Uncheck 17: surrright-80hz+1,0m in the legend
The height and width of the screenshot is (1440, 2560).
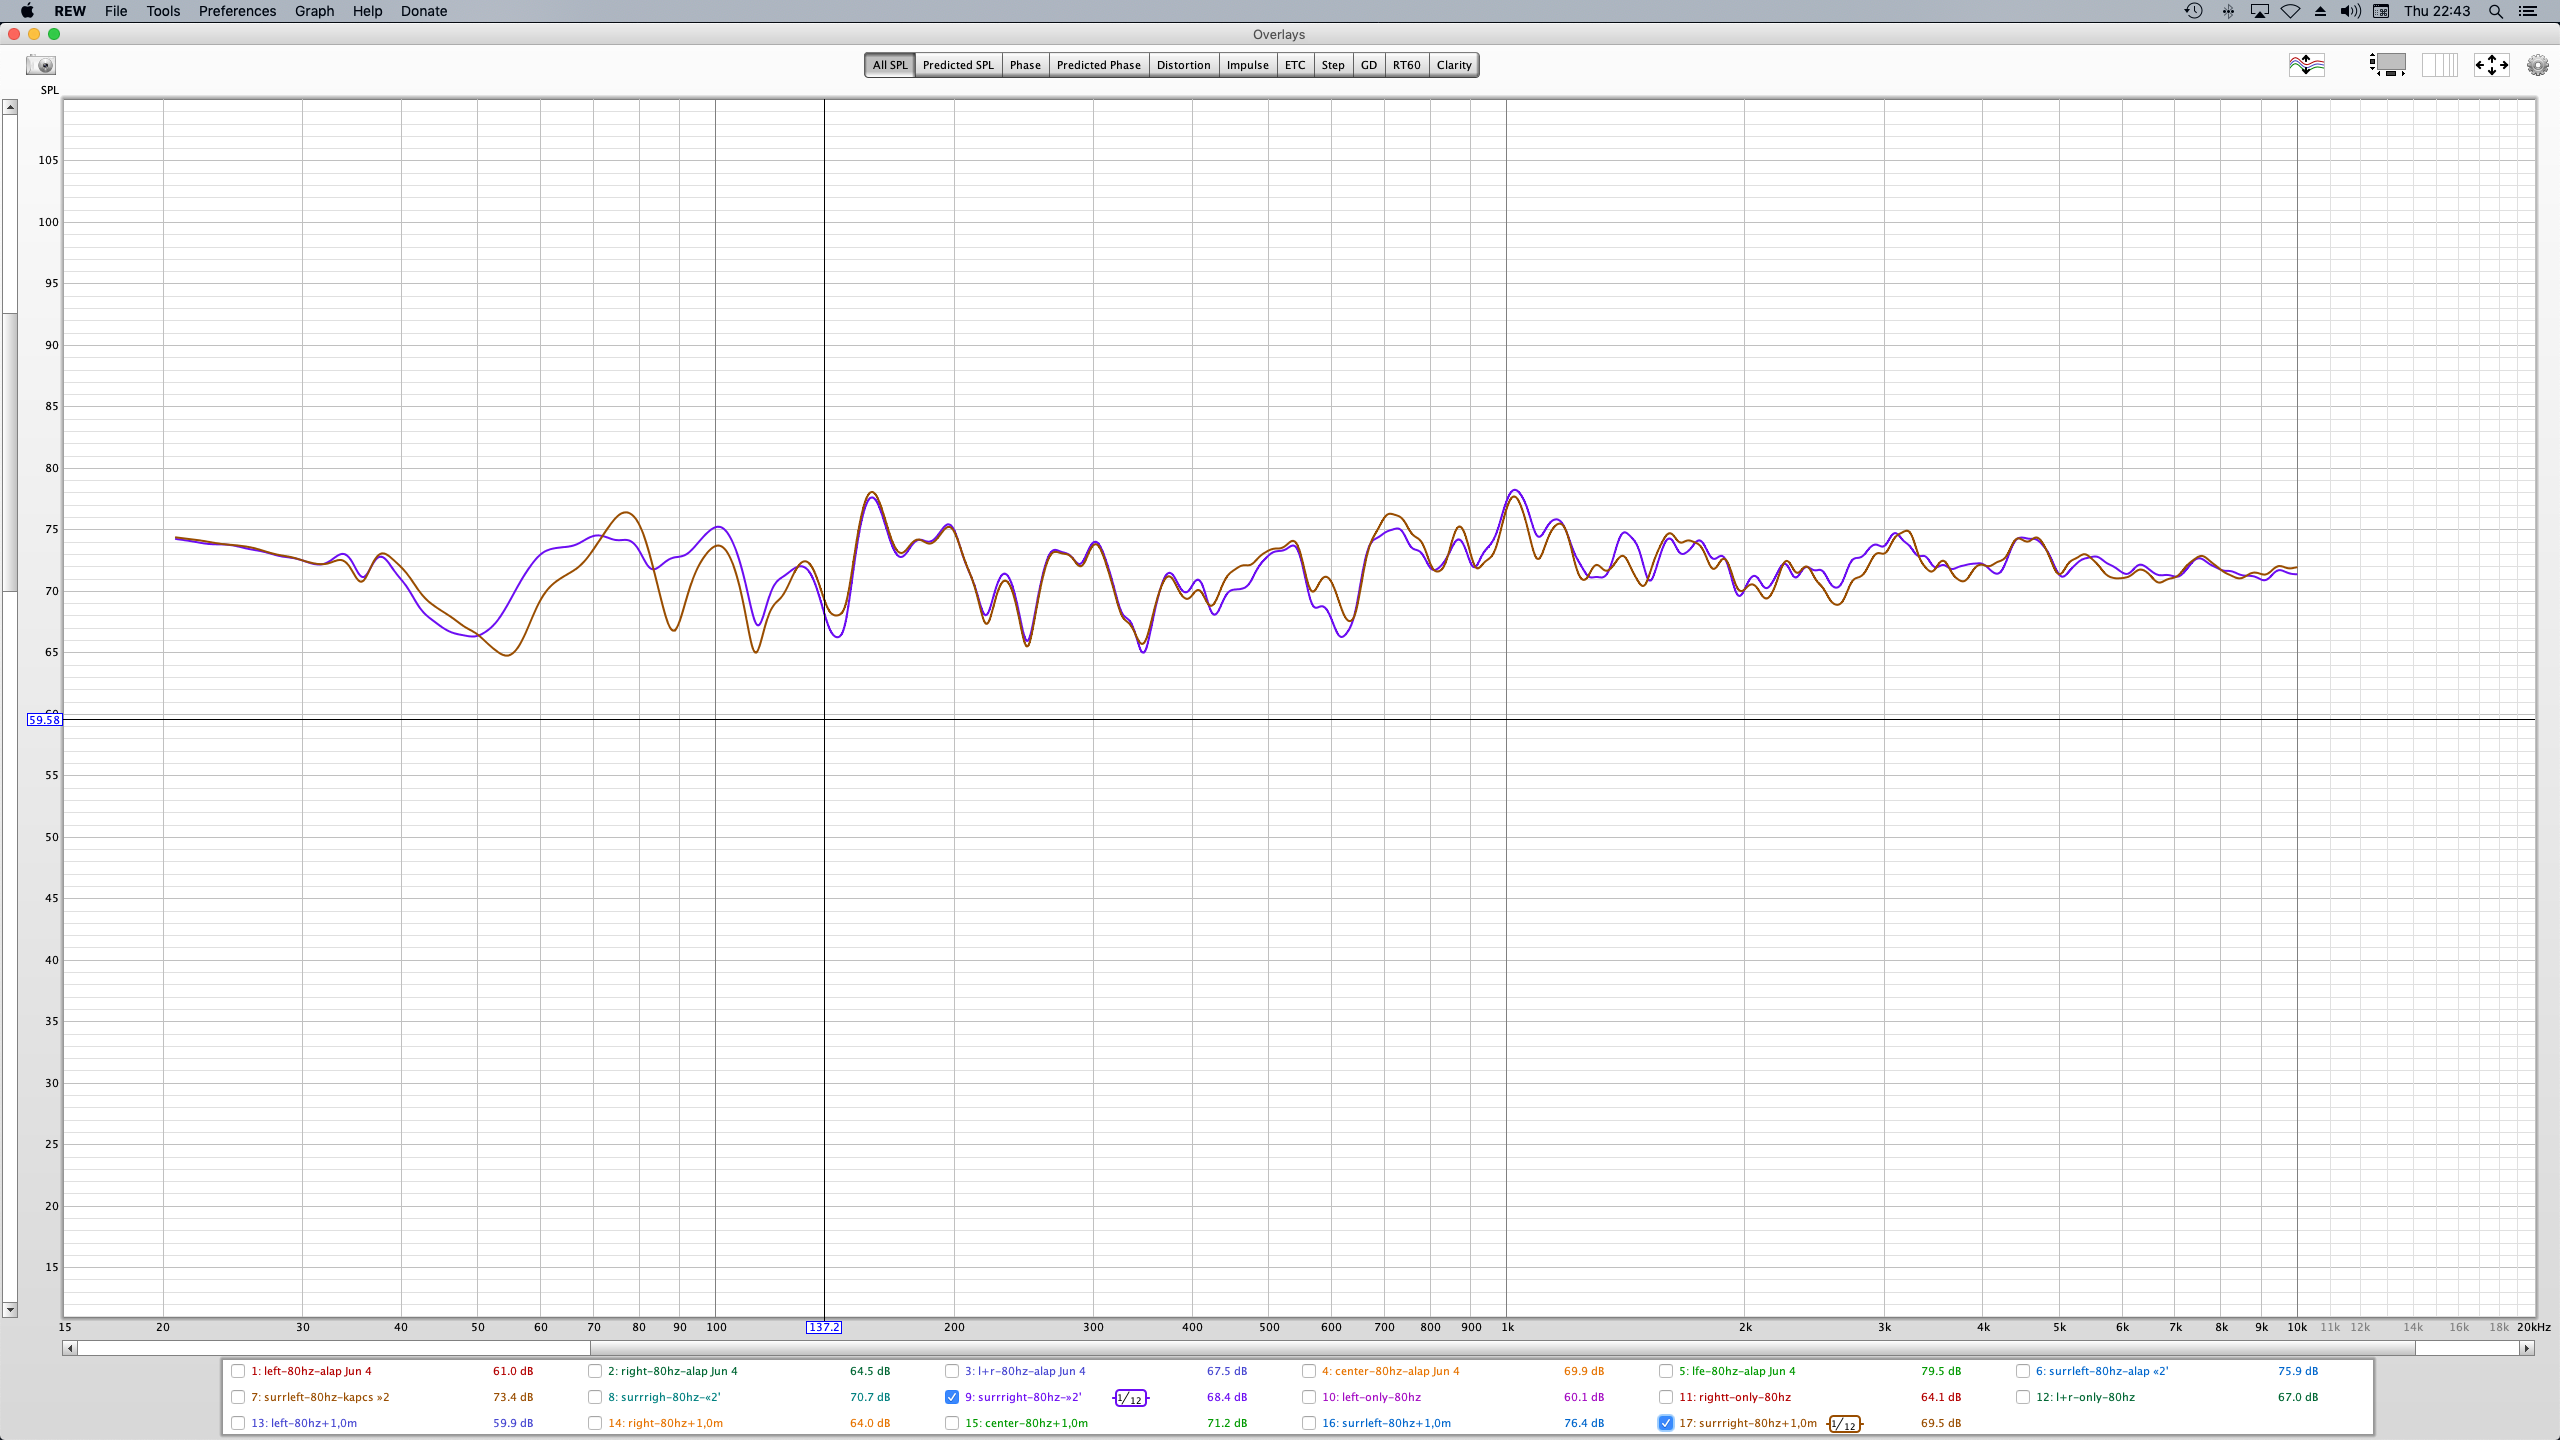1664,1423
